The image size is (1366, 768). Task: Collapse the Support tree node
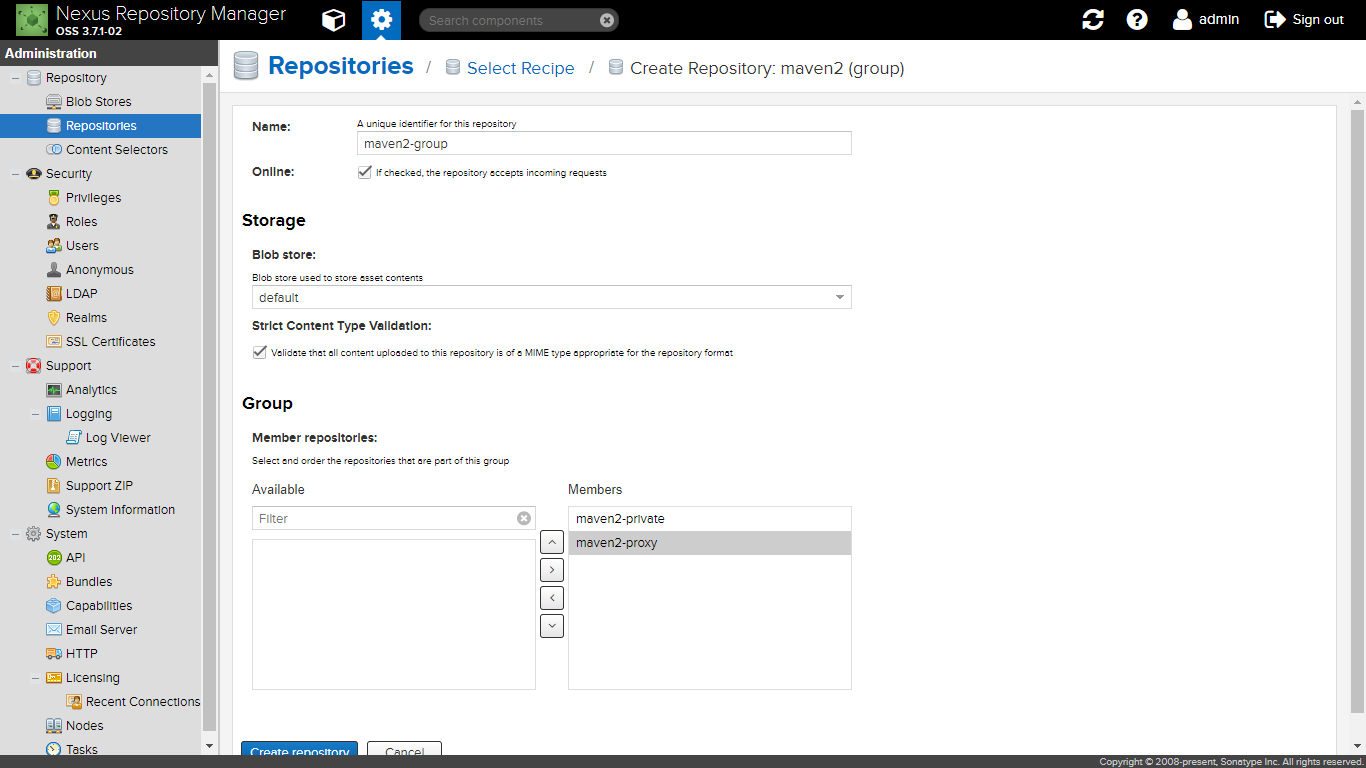pyautogui.click(x=15, y=366)
